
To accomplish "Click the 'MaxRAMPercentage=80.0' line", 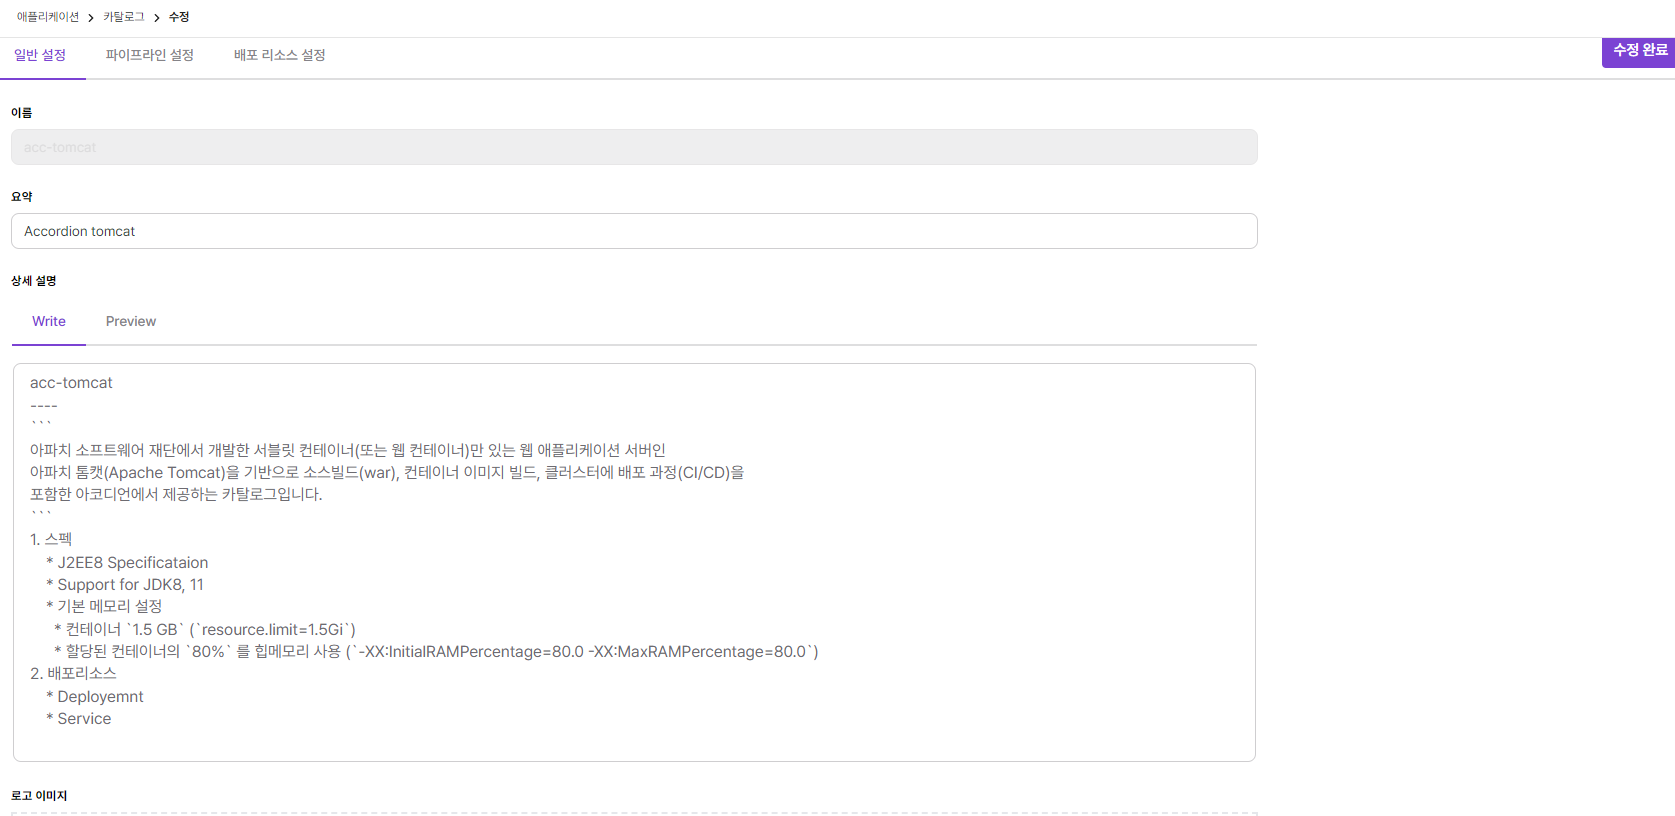I will pyautogui.click(x=436, y=652).
